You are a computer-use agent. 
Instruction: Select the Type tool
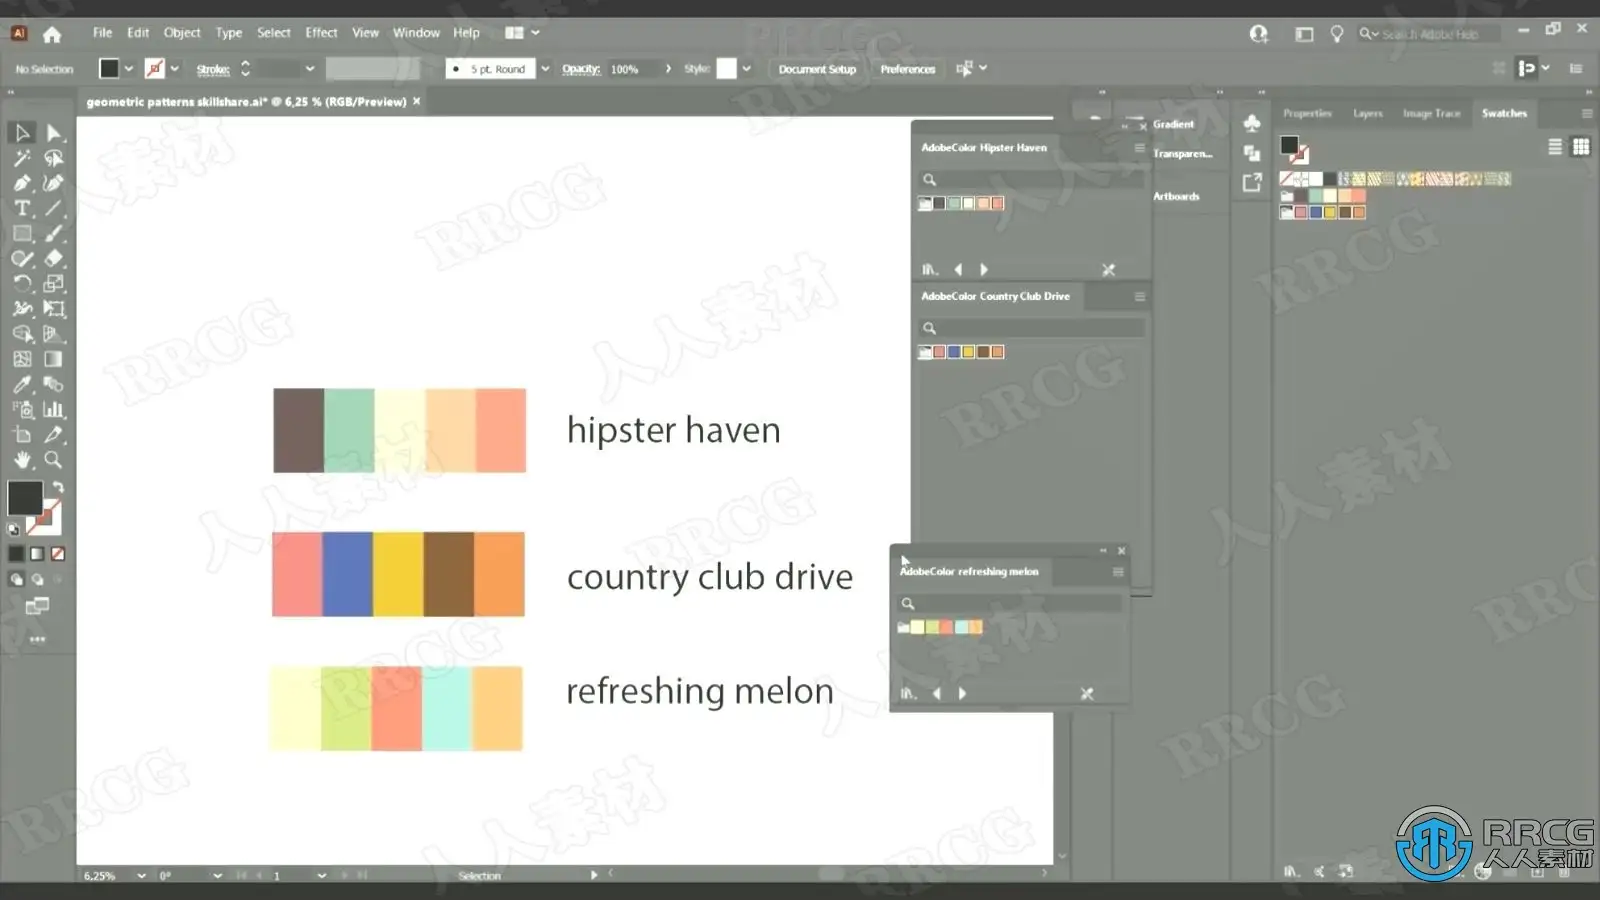22,208
